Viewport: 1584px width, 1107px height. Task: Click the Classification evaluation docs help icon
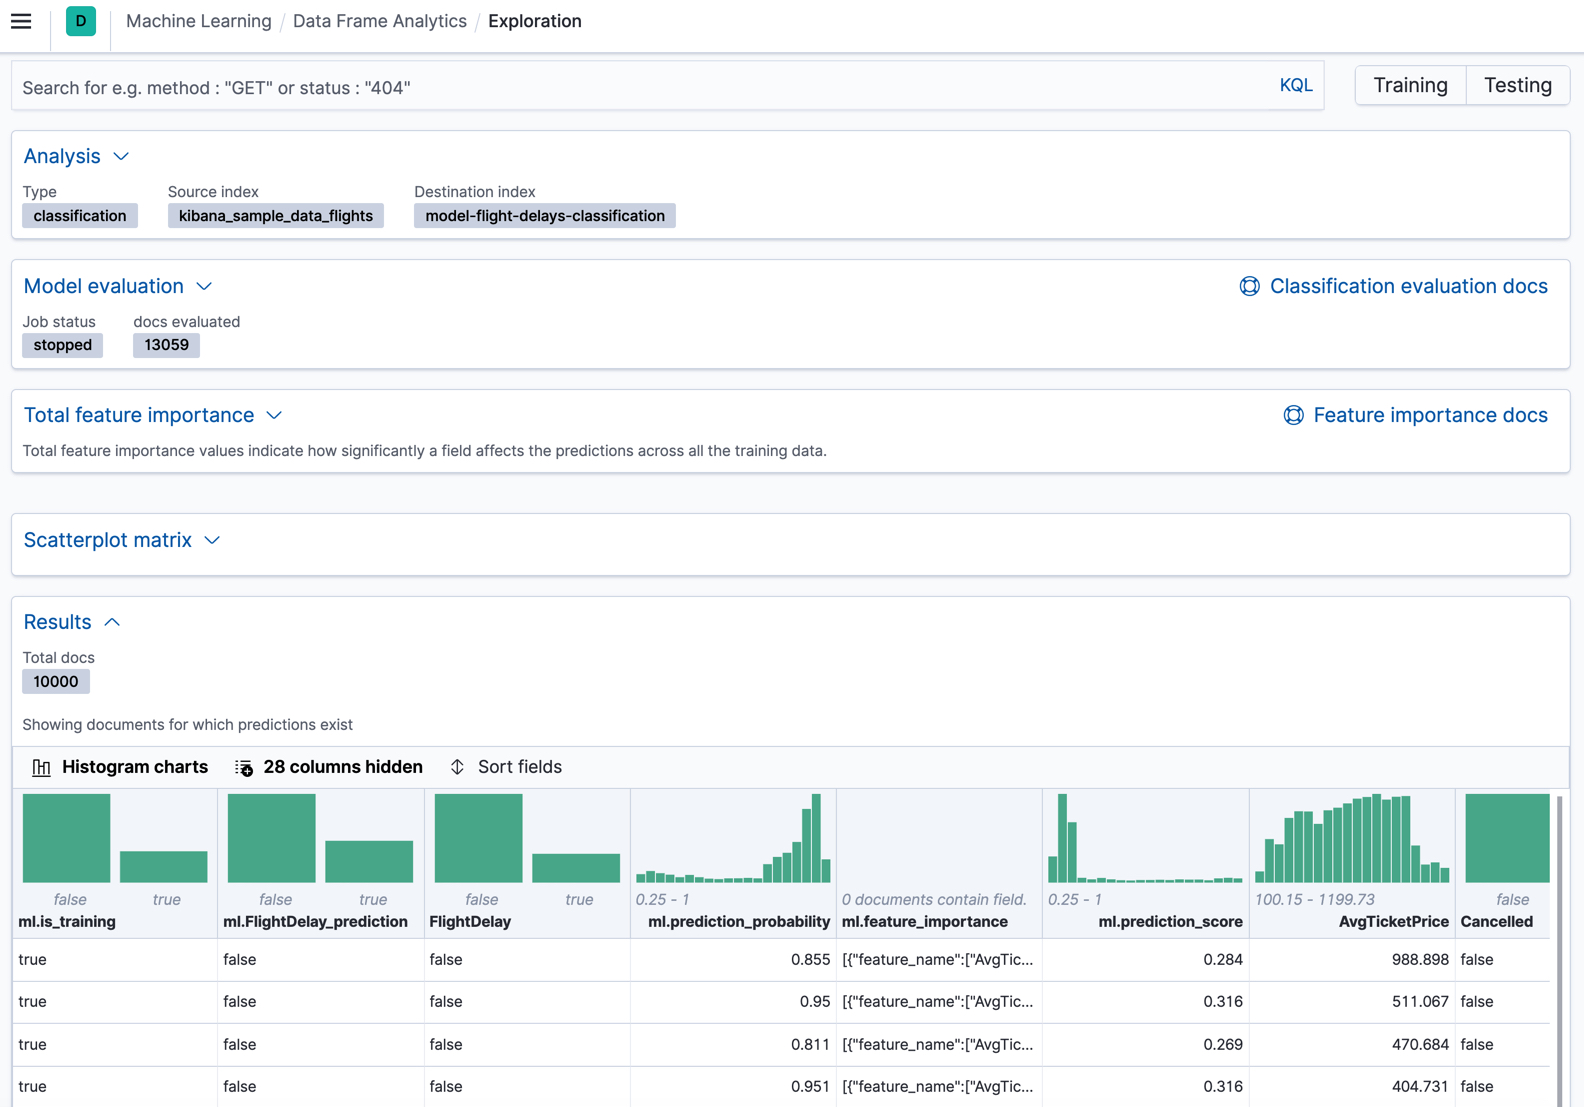(1249, 286)
